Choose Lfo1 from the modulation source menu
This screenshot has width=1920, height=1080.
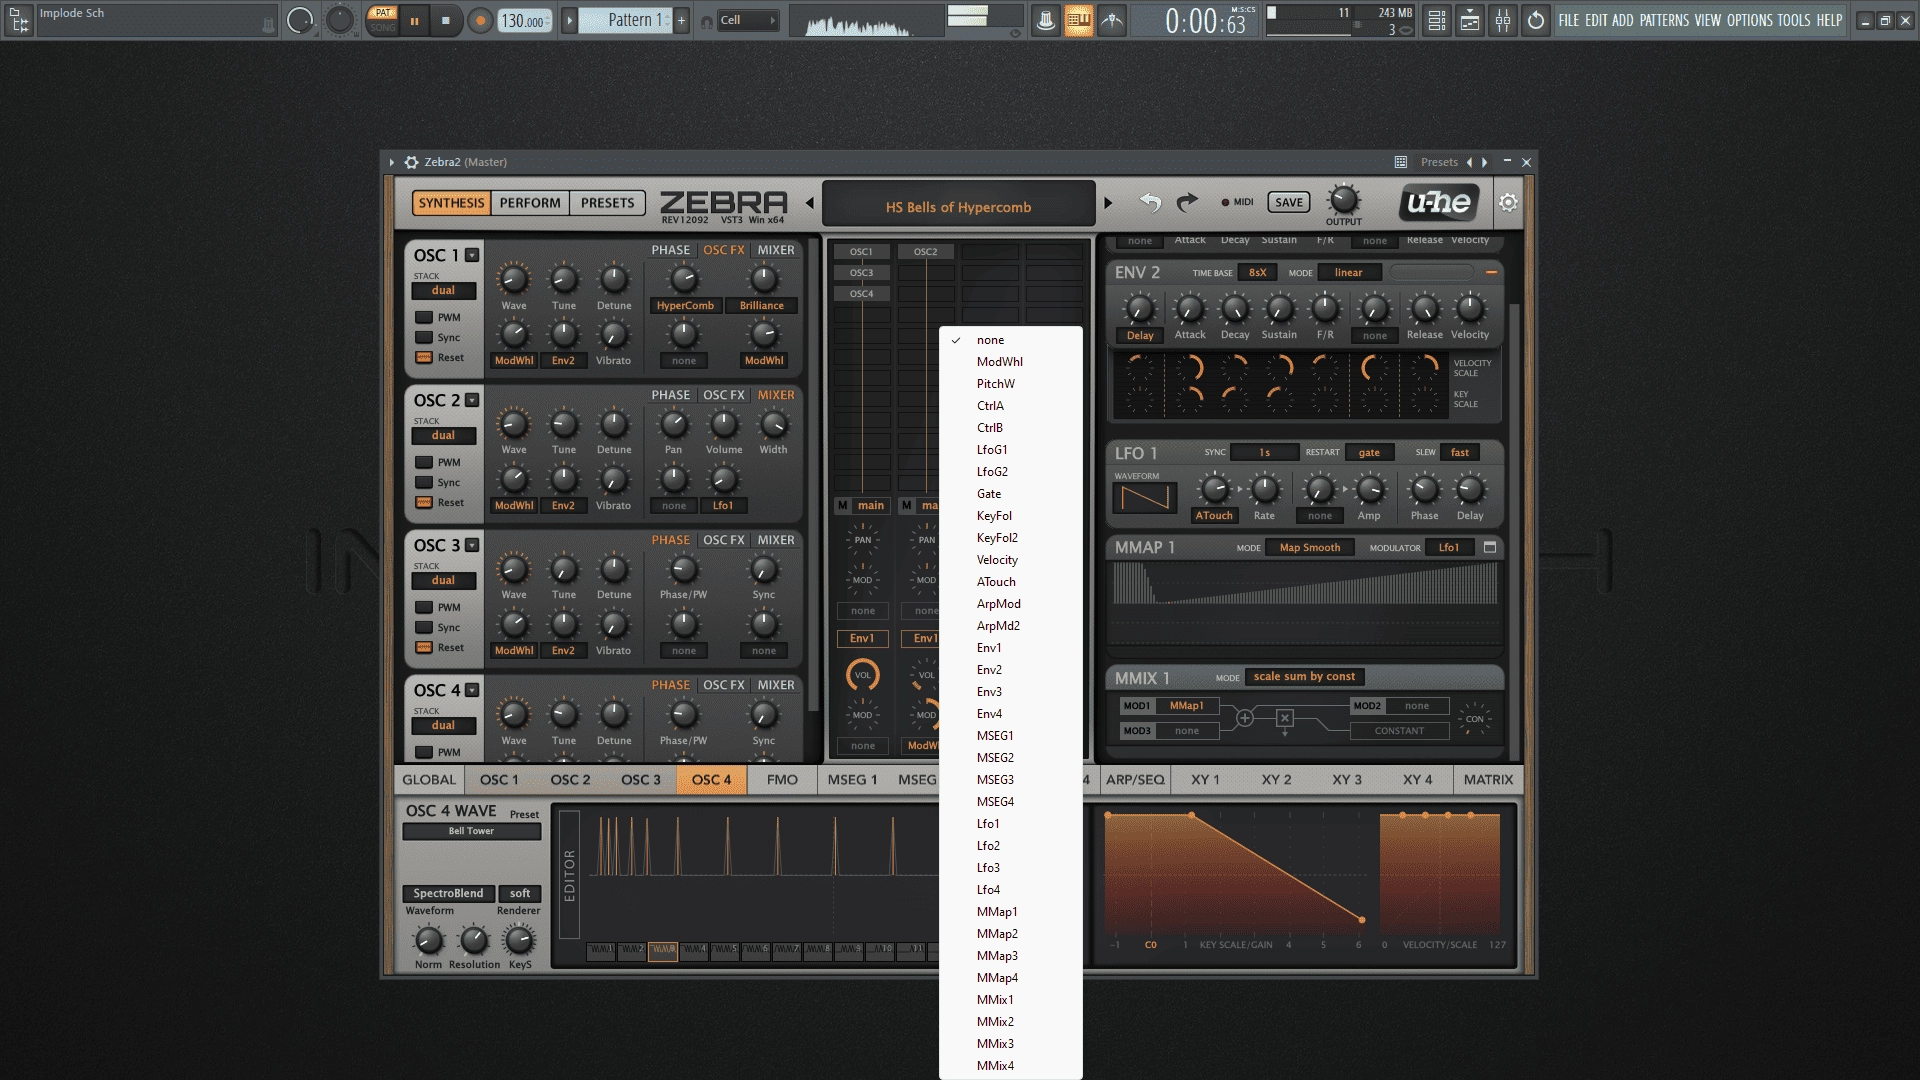[1010, 824]
